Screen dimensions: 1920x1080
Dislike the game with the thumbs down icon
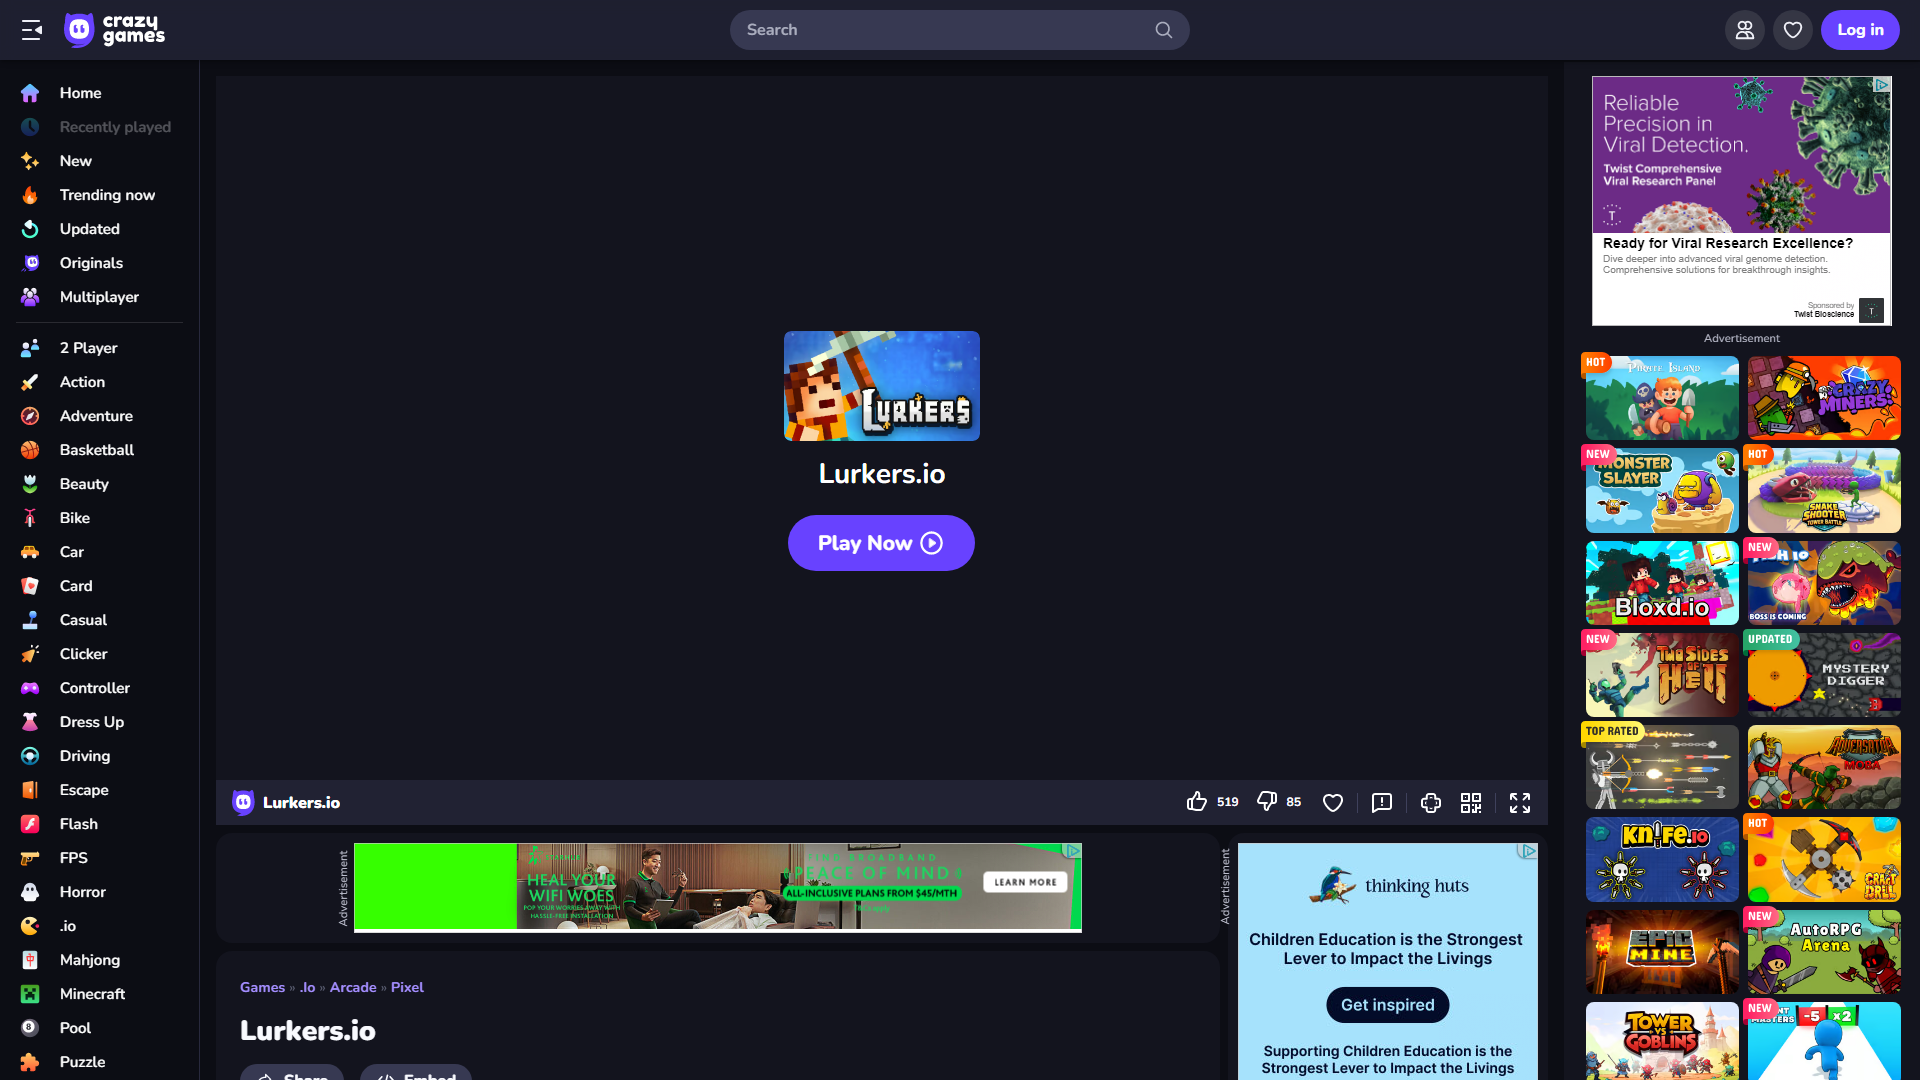(x=1267, y=802)
